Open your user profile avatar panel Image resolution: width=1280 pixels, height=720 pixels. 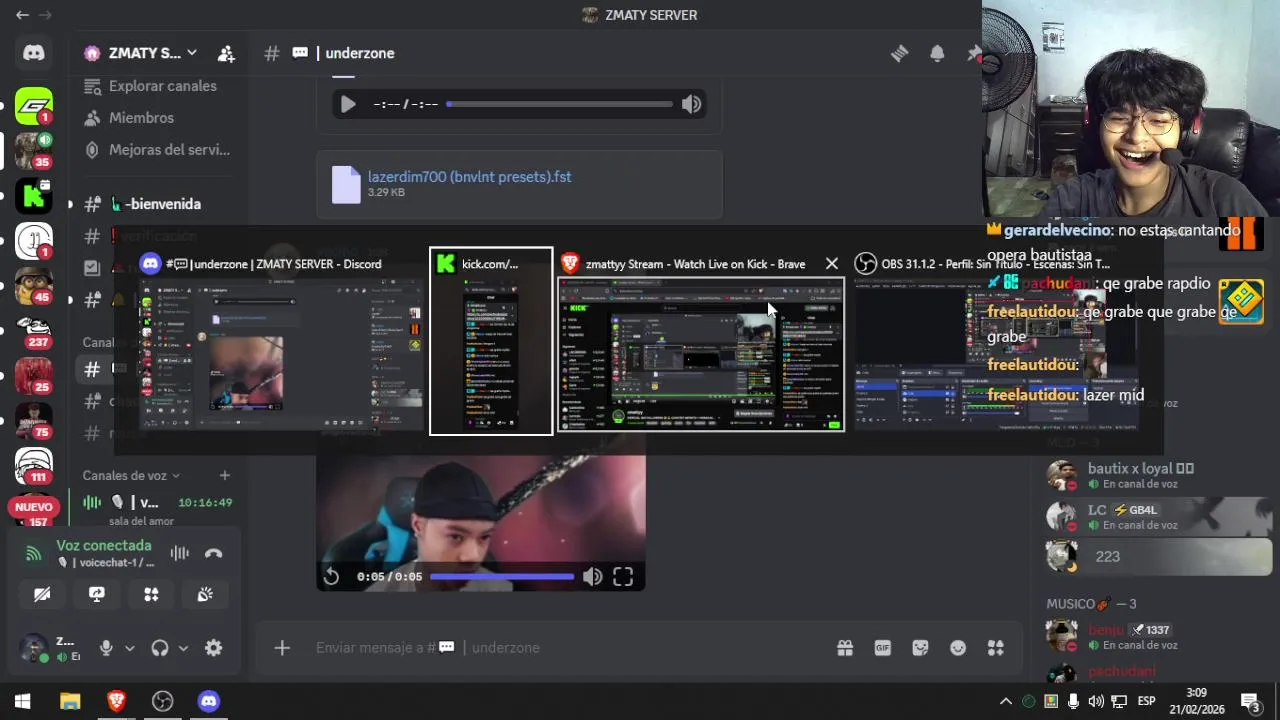(x=50, y=648)
